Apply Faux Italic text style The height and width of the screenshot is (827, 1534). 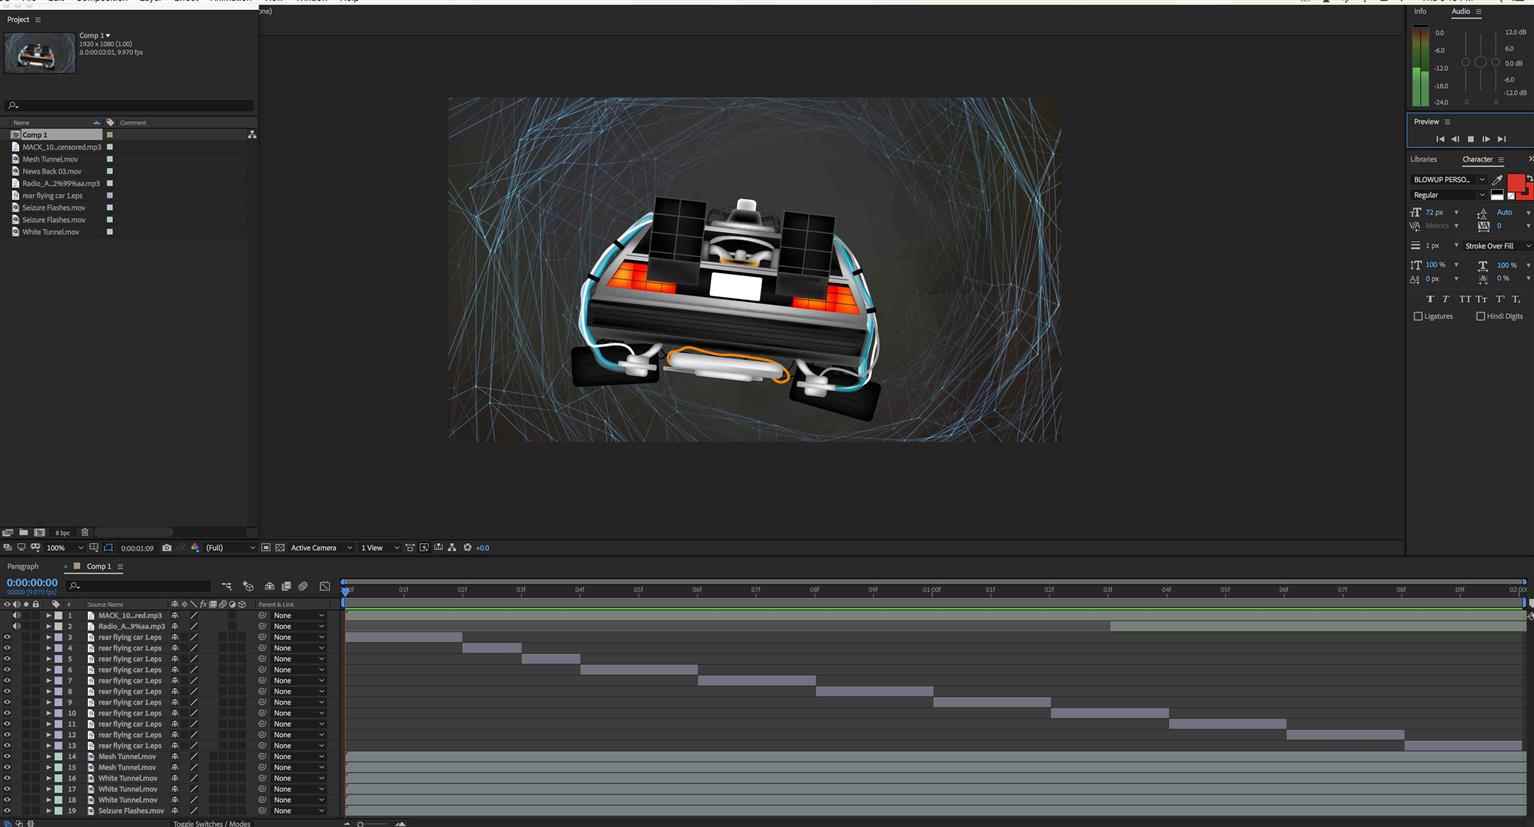(x=1445, y=299)
